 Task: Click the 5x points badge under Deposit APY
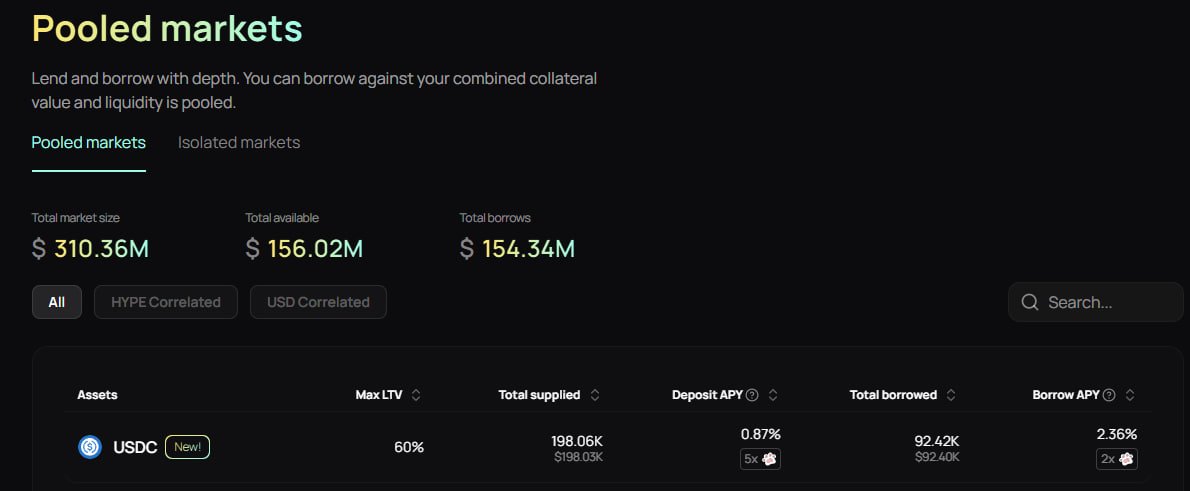coord(760,459)
